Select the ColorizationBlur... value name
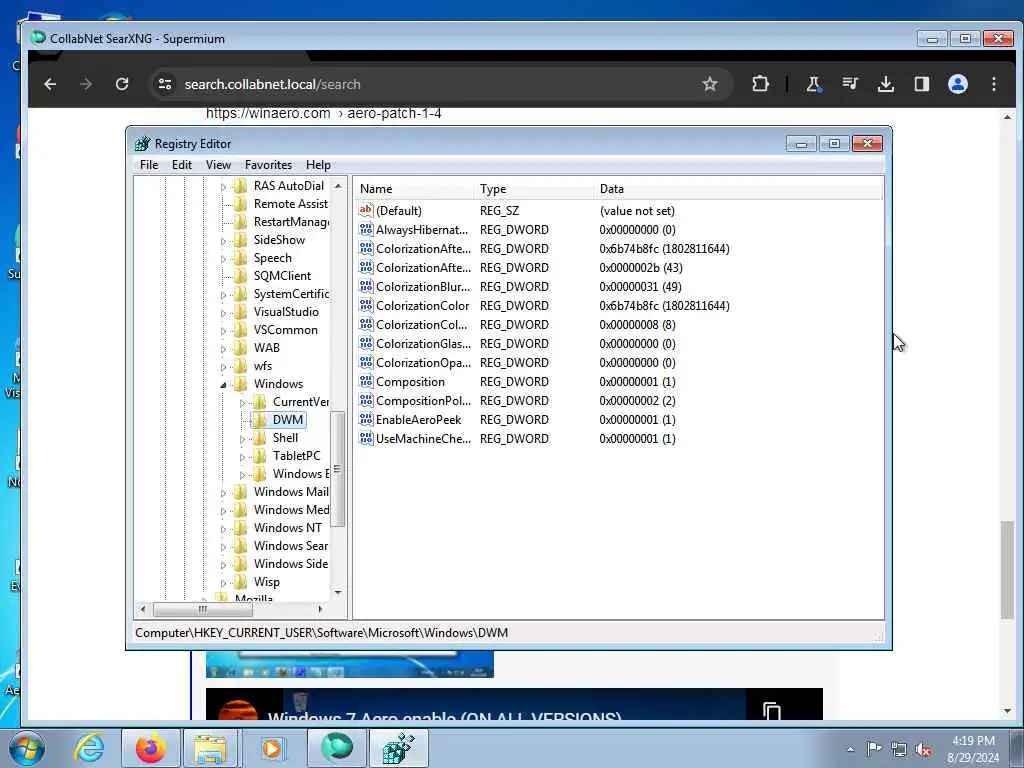The image size is (1024, 768). (x=423, y=287)
